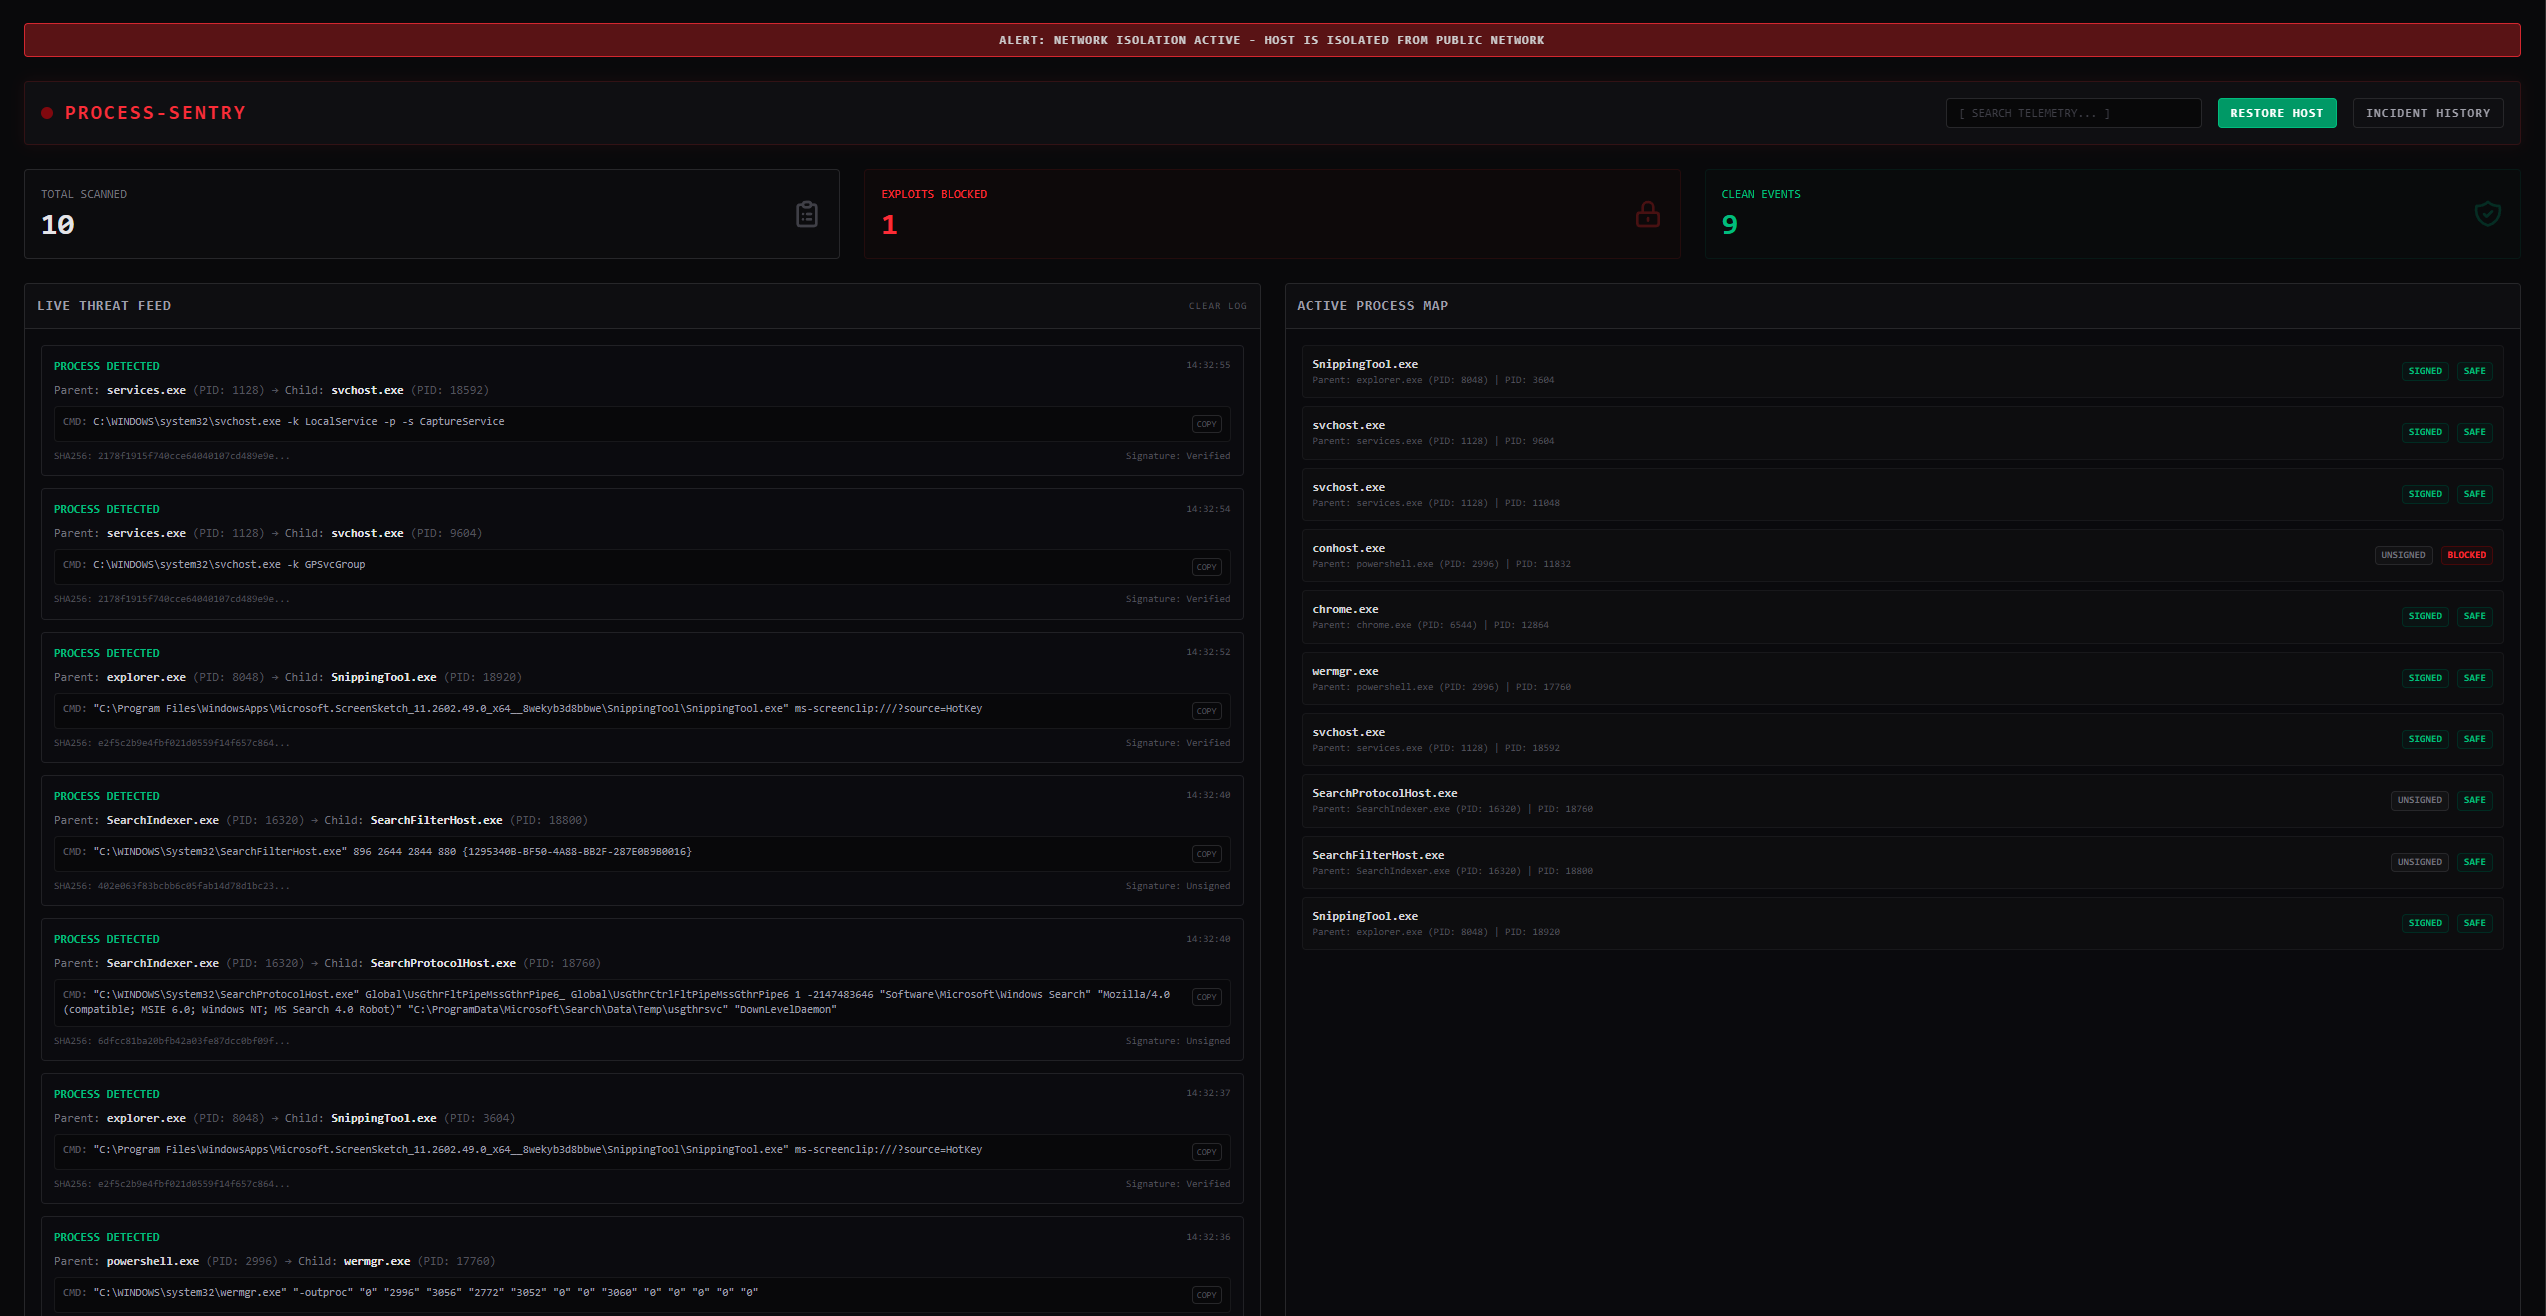Open Incident History
The height and width of the screenshot is (1316, 2546).
click(x=2427, y=113)
